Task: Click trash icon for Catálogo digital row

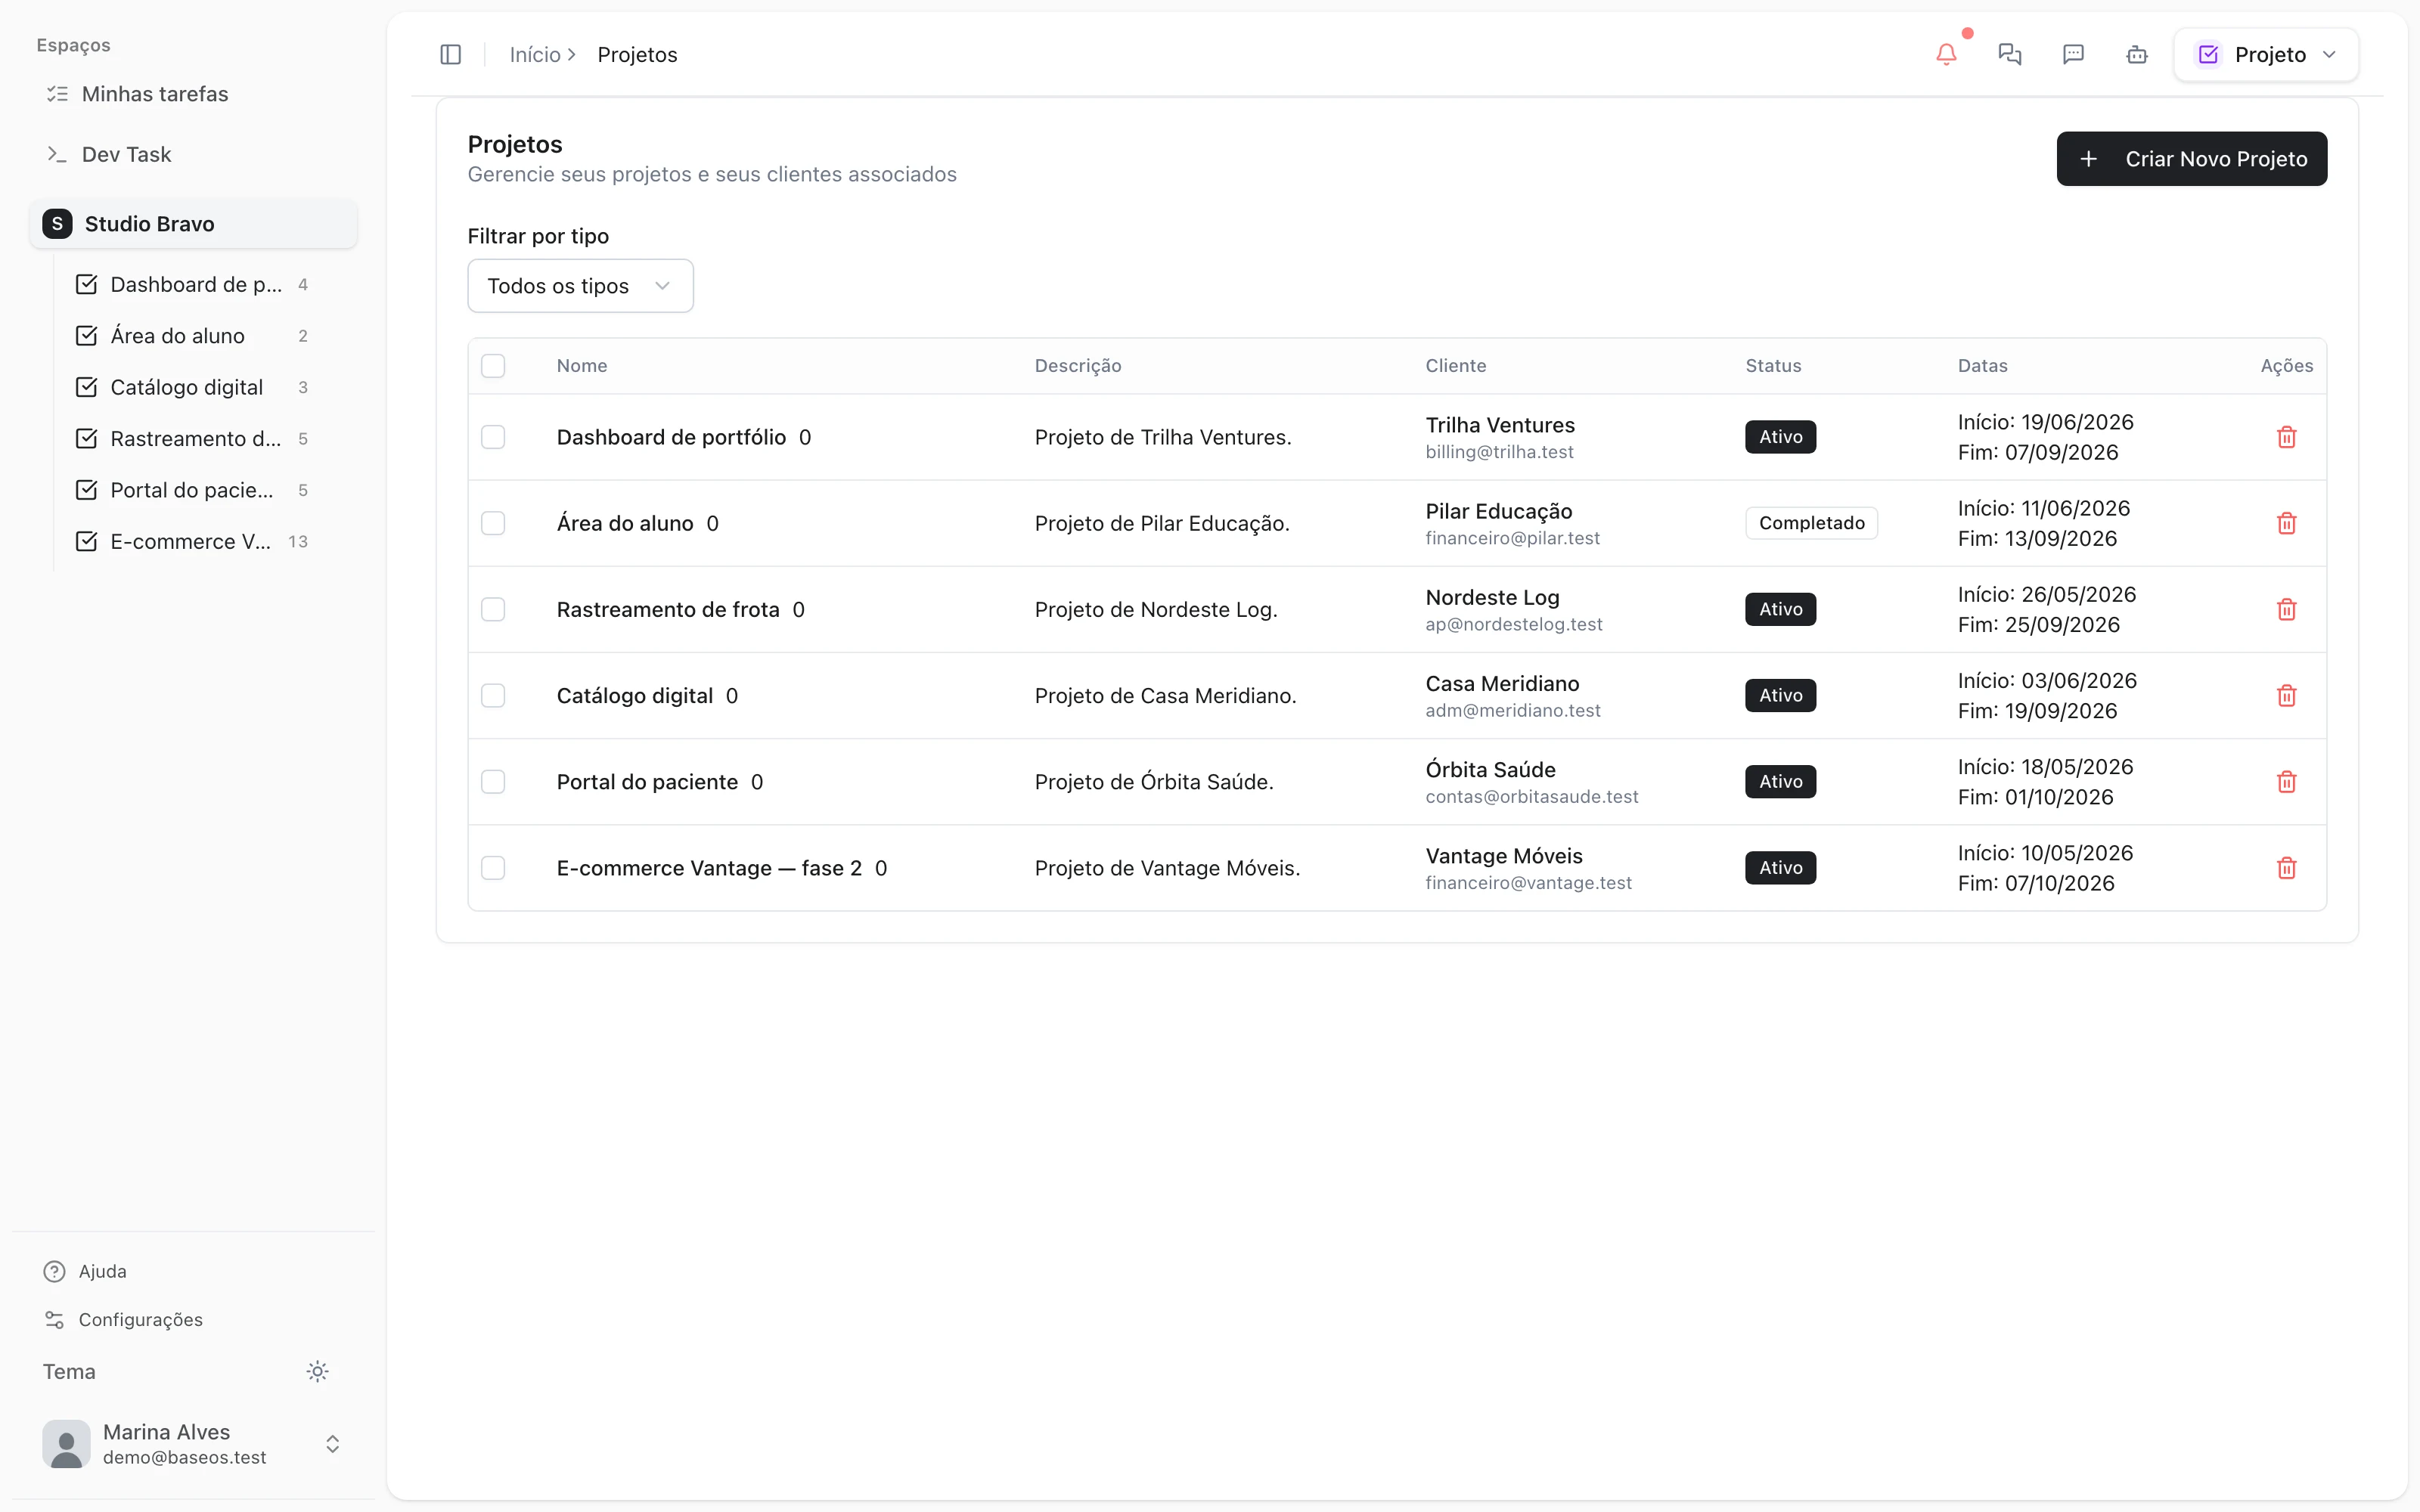Action: pyautogui.click(x=2286, y=695)
